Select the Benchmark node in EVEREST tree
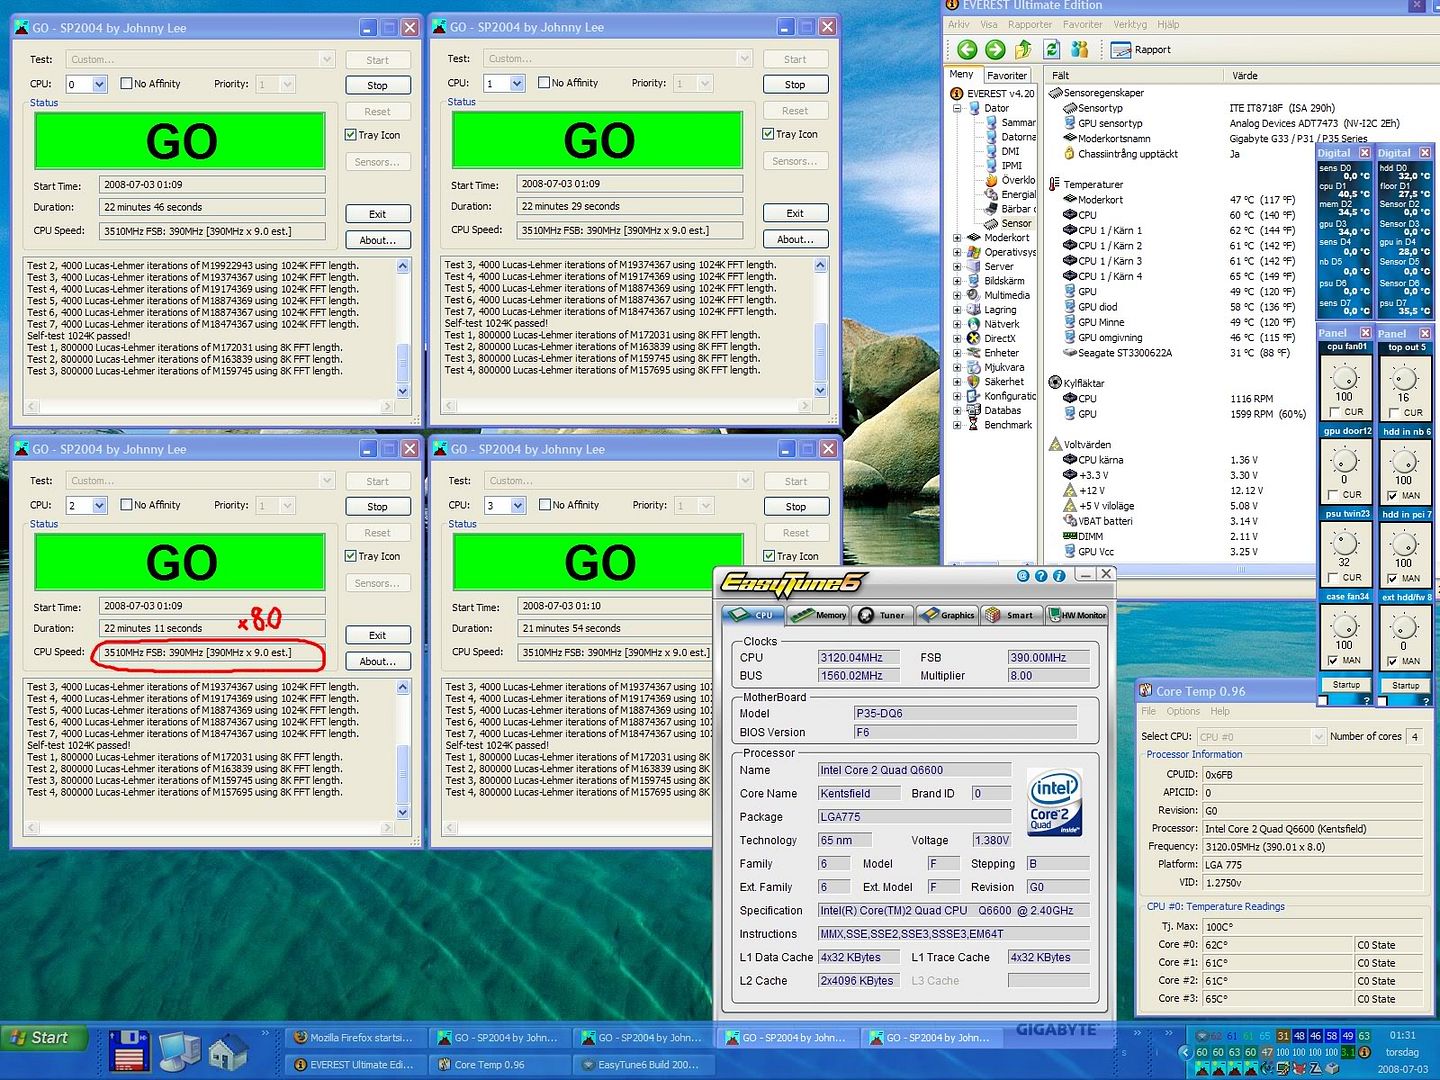The height and width of the screenshot is (1080, 1440). pos(999,425)
